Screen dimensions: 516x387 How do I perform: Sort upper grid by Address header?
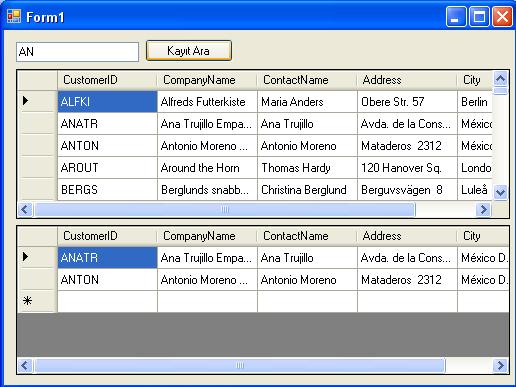[x=407, y=80]
